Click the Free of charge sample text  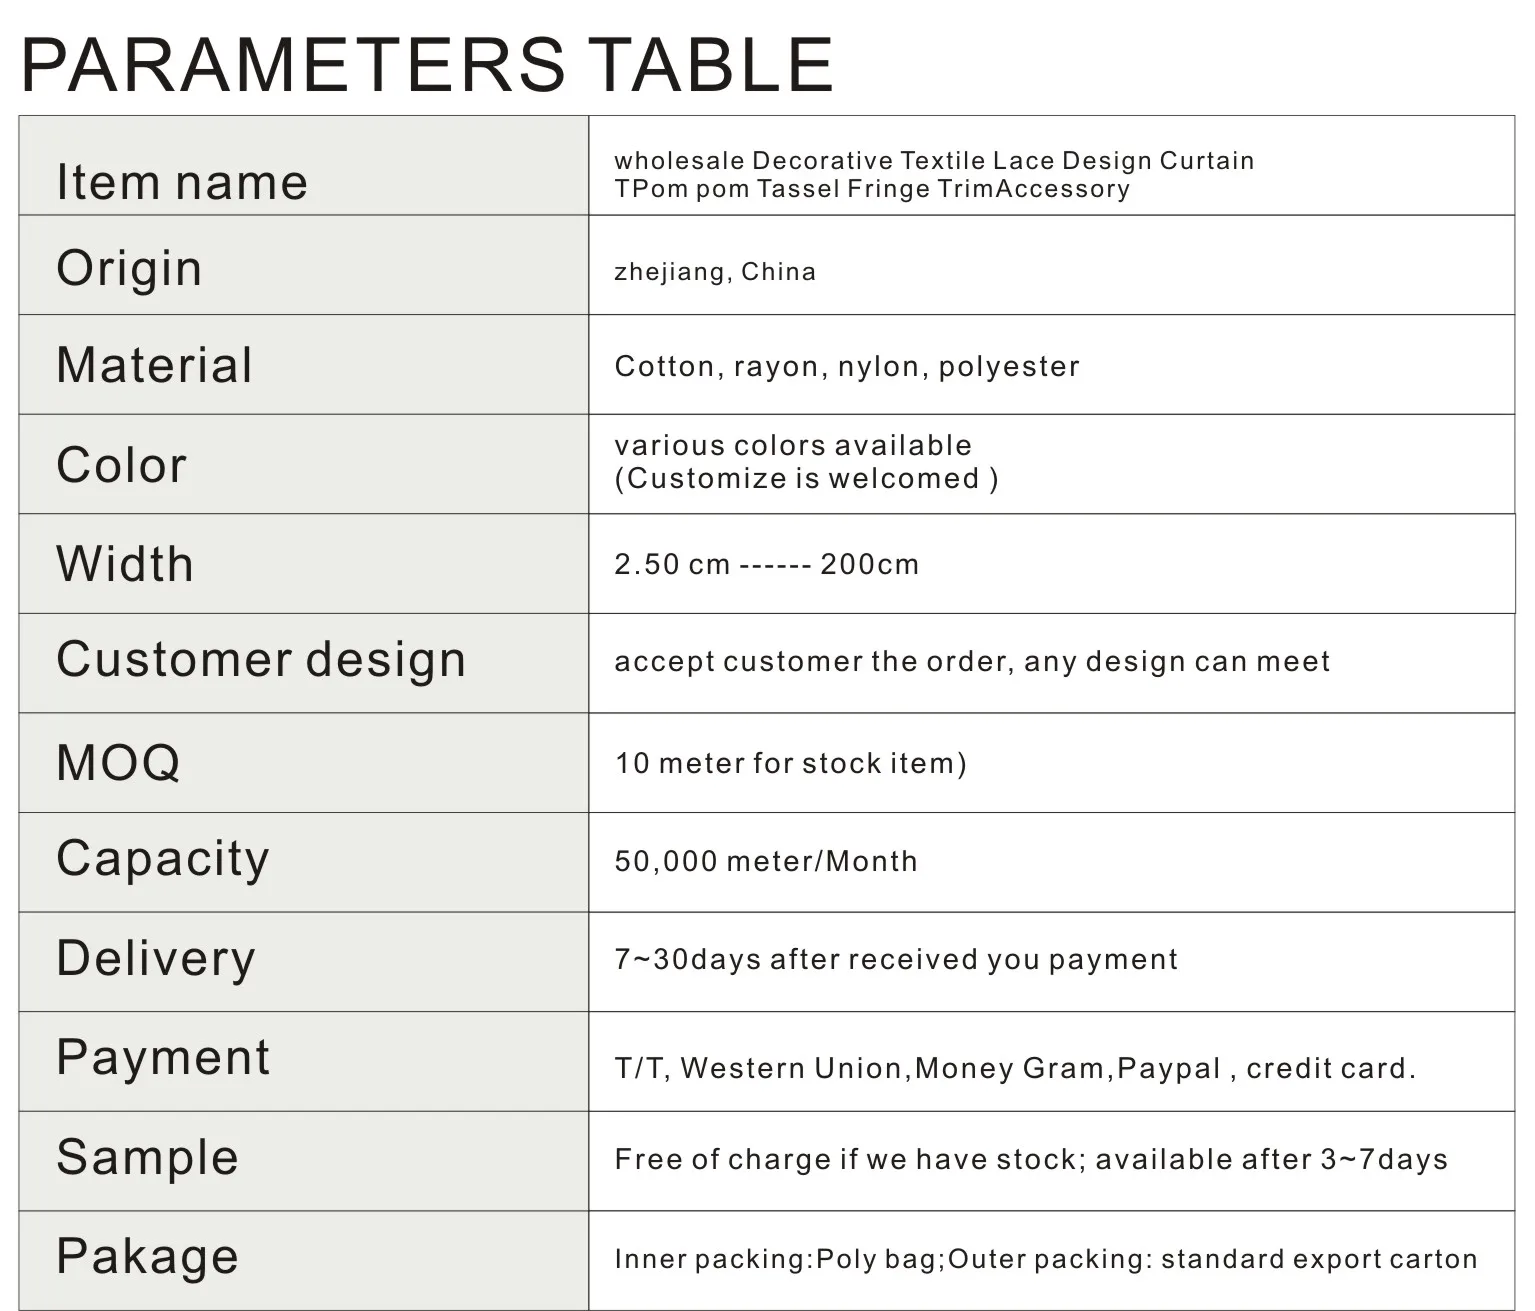coord(1031,1159)
